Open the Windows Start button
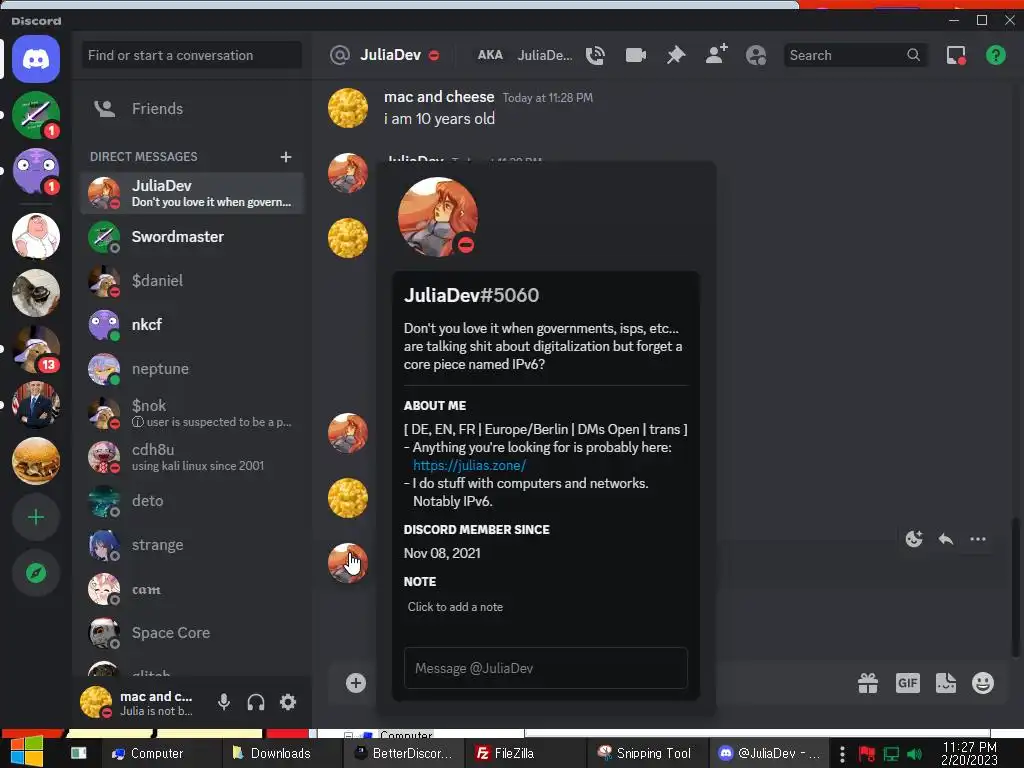Image resolution: width=1024 pixels, height=768 pixels. coord(27,752)
